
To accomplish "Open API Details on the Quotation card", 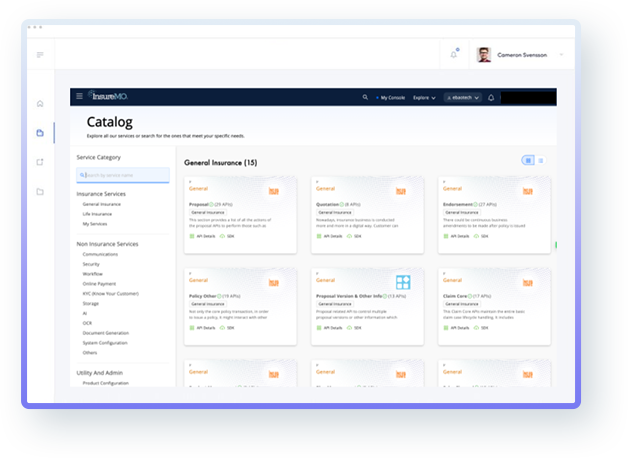I will (329, 236).
